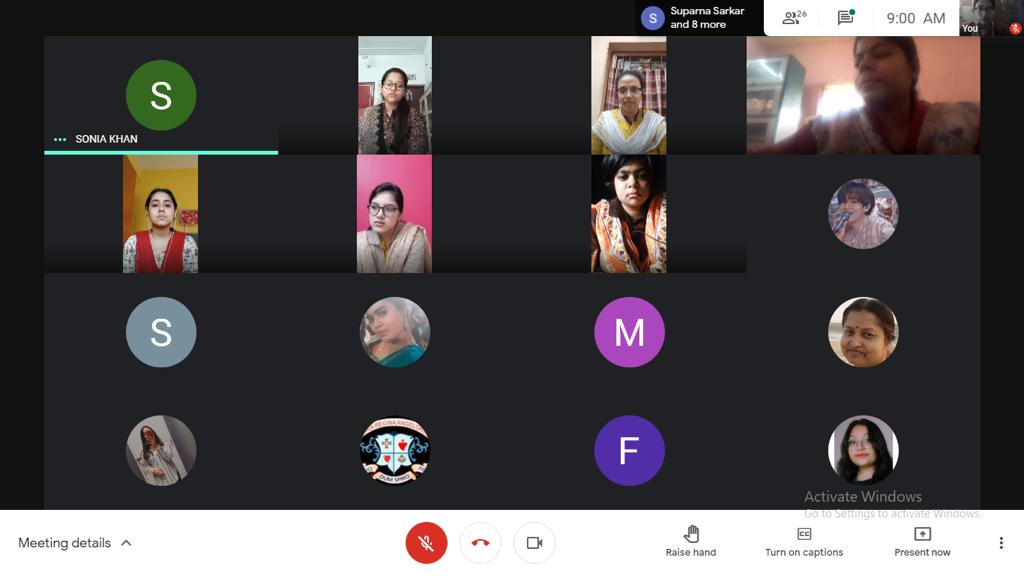This screenshot has width=1024, height=576.
Task: Open the three-dot more options menu
Action: 1000,543
